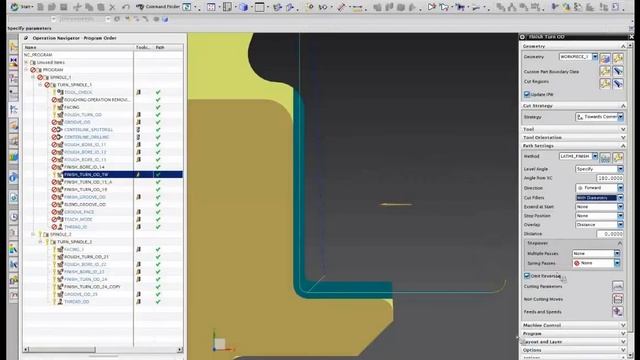Open the Extend at Start dropdown
The width and height of the screenshot is (640, 360).
620,207
